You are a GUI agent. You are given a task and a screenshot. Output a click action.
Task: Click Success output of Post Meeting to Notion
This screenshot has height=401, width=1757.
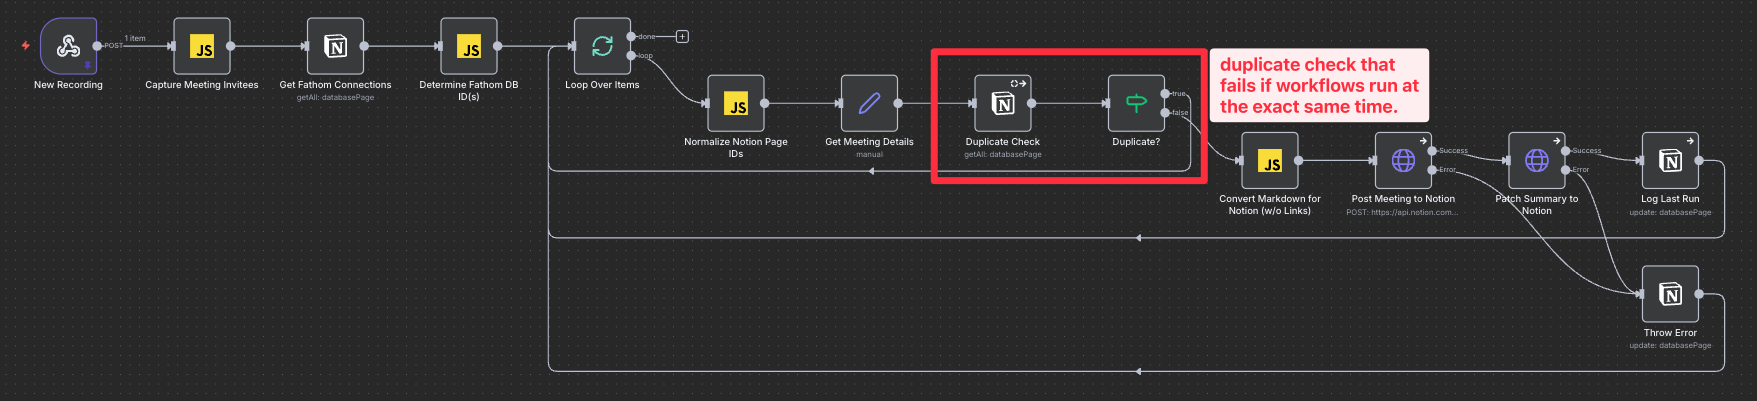[1432, 151]
